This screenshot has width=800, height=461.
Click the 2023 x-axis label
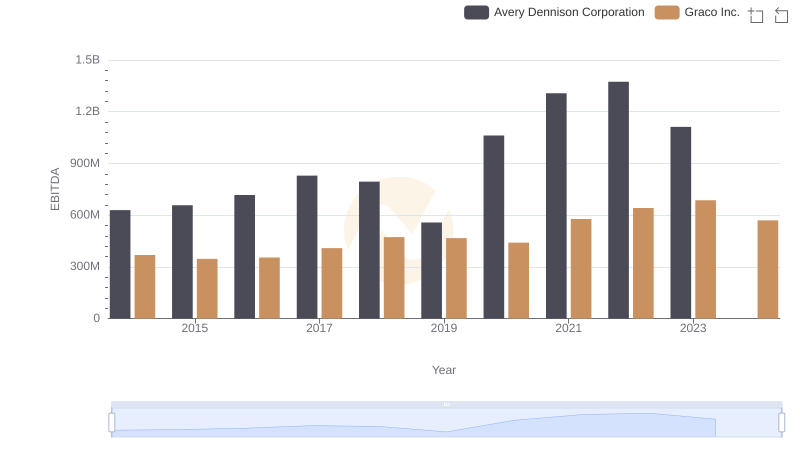[x=693, y=328]
